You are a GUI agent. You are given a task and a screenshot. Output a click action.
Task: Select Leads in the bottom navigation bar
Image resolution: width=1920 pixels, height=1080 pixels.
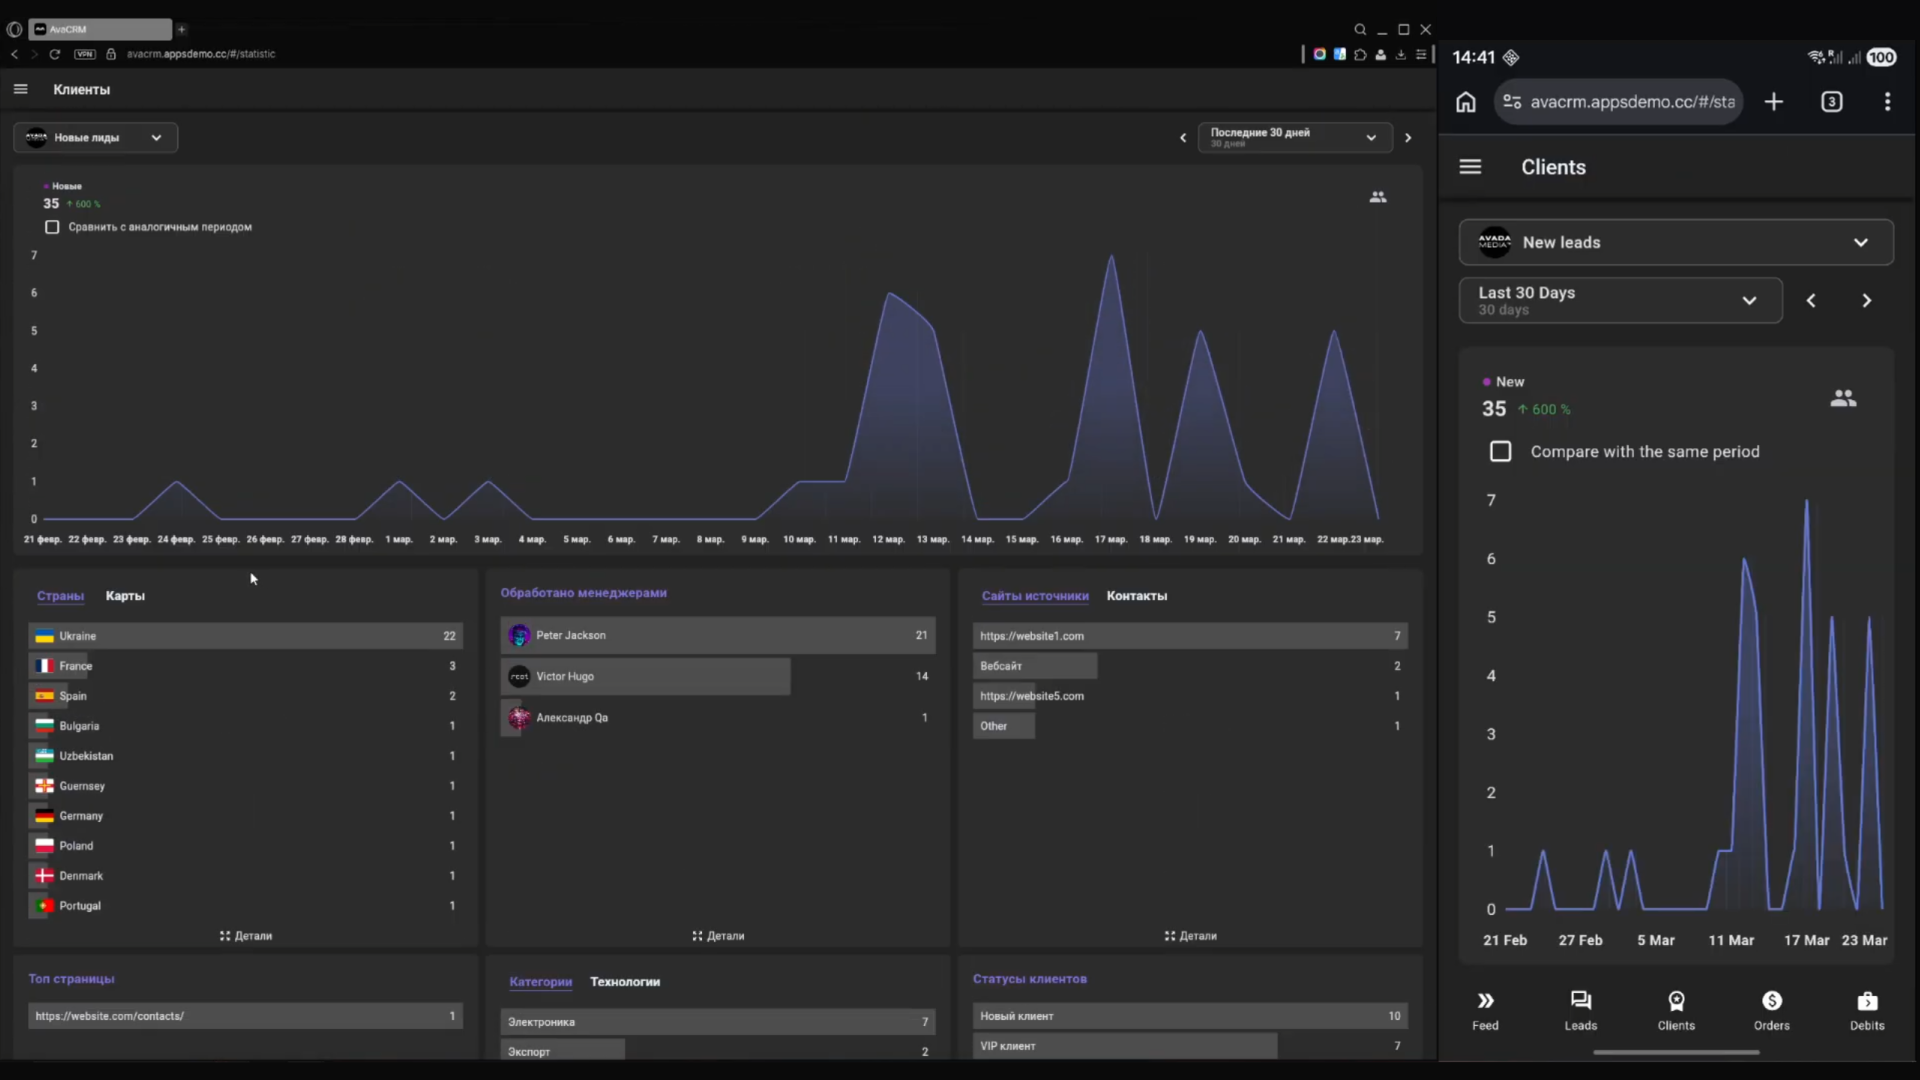coord(1580,1009)
